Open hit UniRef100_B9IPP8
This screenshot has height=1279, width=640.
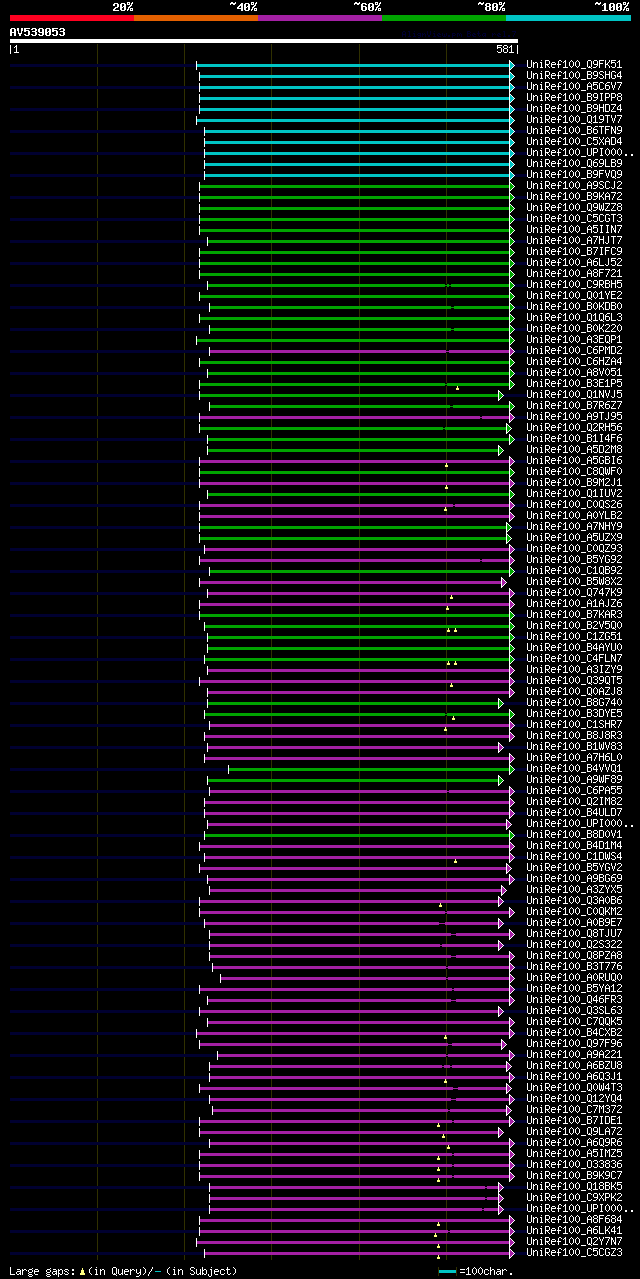(574, 97)
